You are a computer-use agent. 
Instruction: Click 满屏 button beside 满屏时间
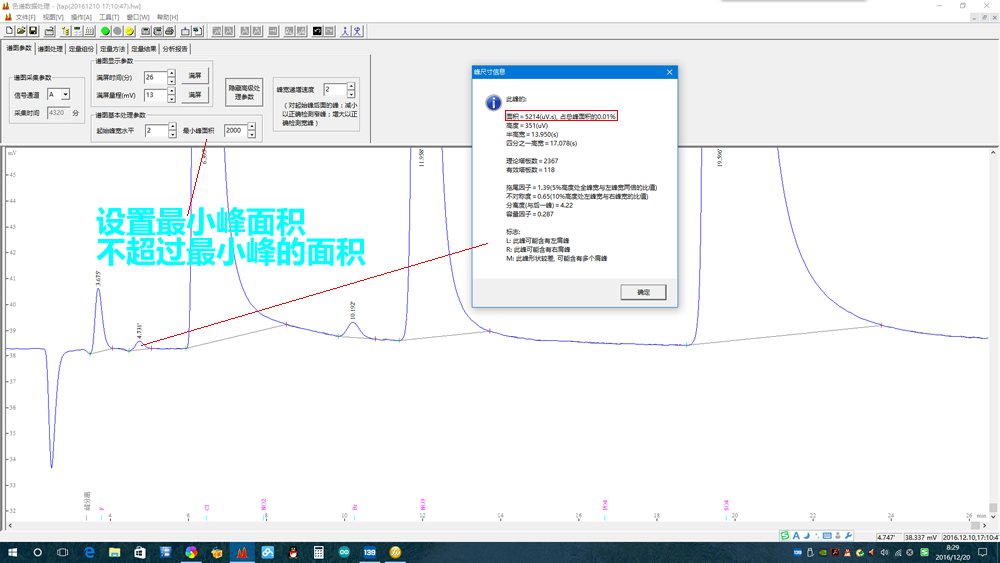click(x=195, y=76)
